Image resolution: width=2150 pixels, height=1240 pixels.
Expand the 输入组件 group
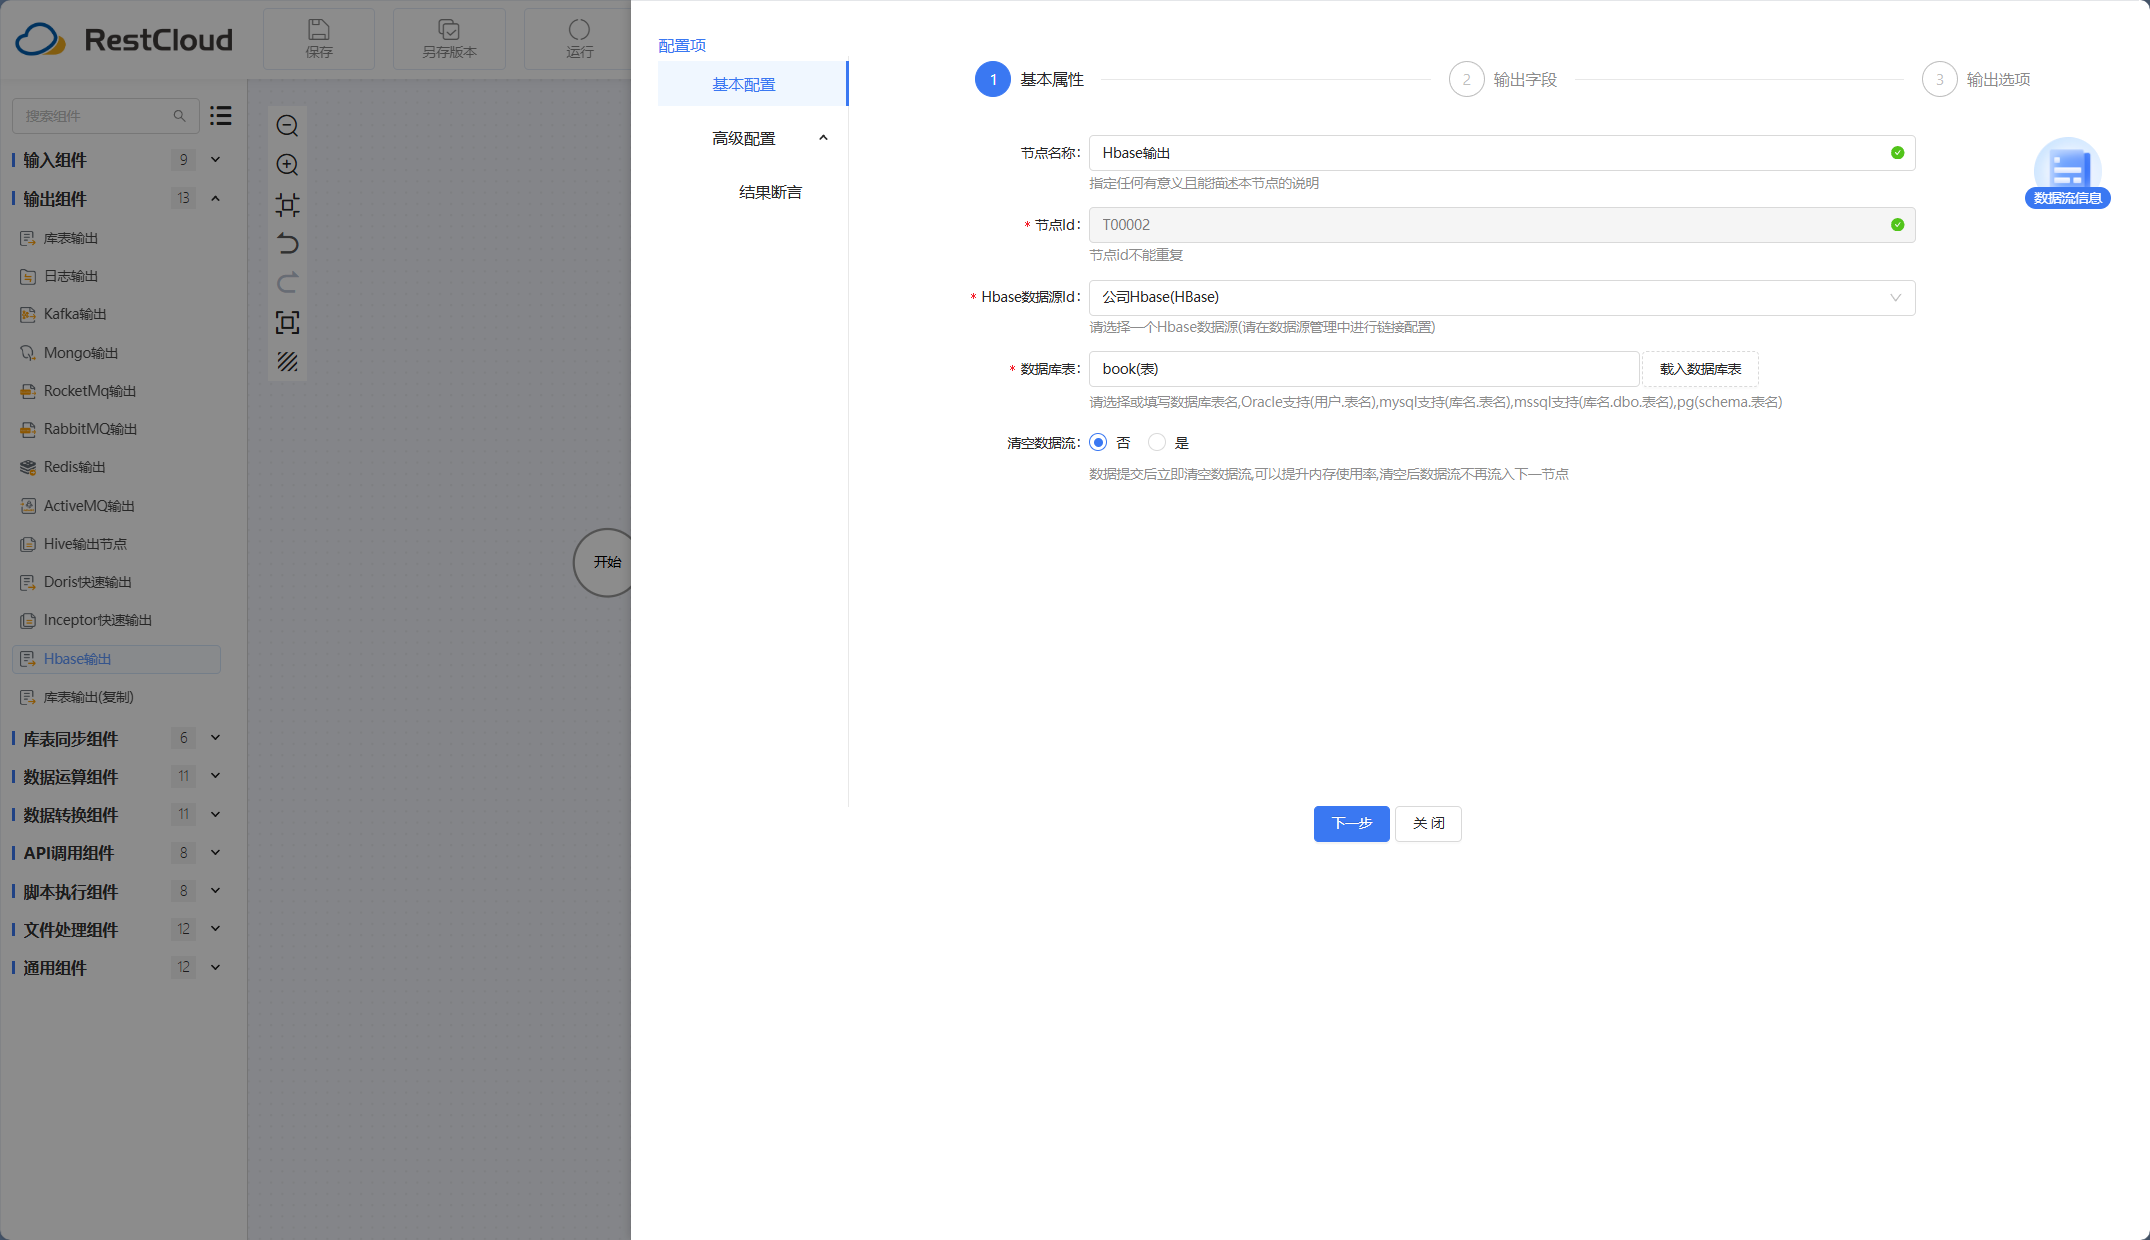click(215, 160)
